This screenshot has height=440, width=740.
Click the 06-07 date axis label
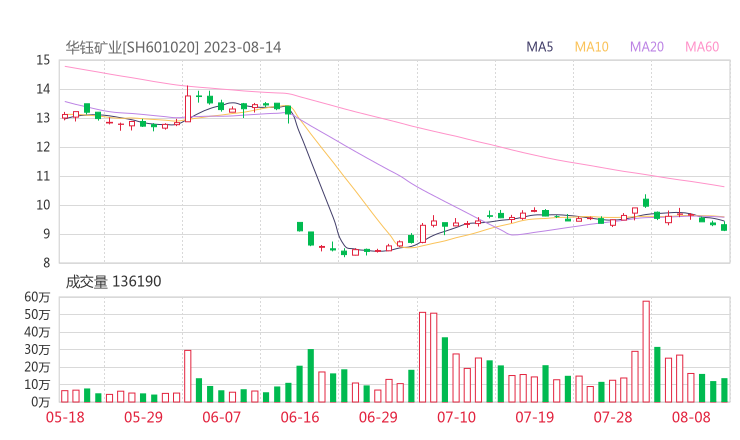(x=221, y=417)
